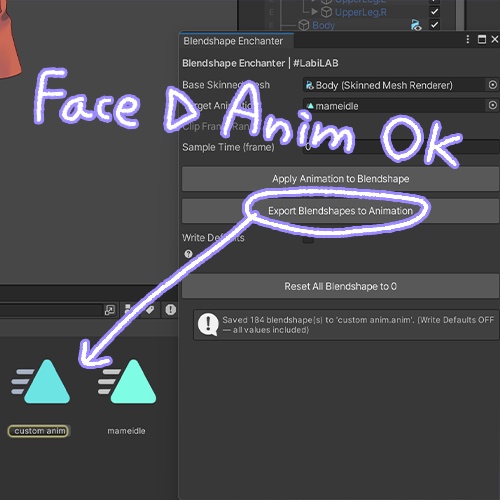Click Export Blendshapes to Animation button
Image resolution: width=500 pixels, height=500 pixels.
click(x=340, y=211)
